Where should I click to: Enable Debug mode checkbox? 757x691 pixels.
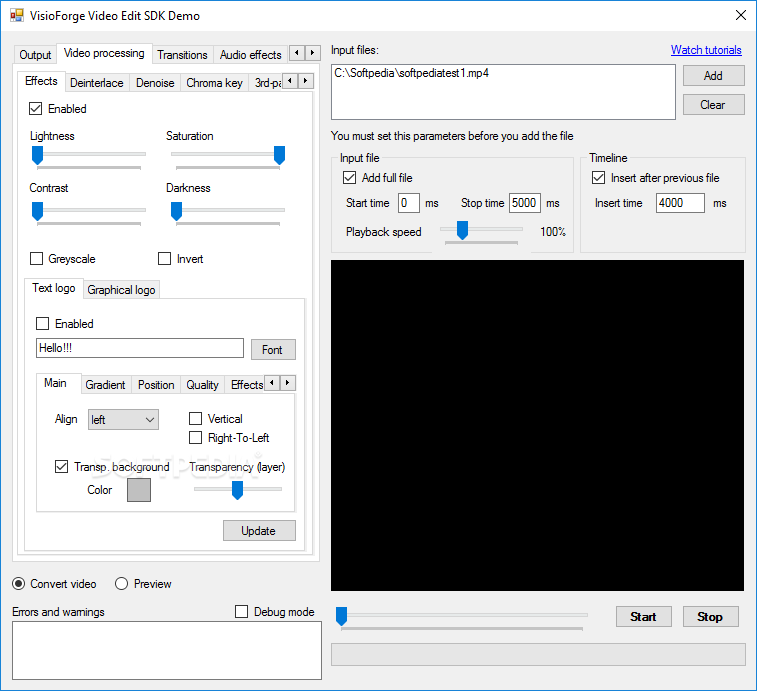[241, 612]
